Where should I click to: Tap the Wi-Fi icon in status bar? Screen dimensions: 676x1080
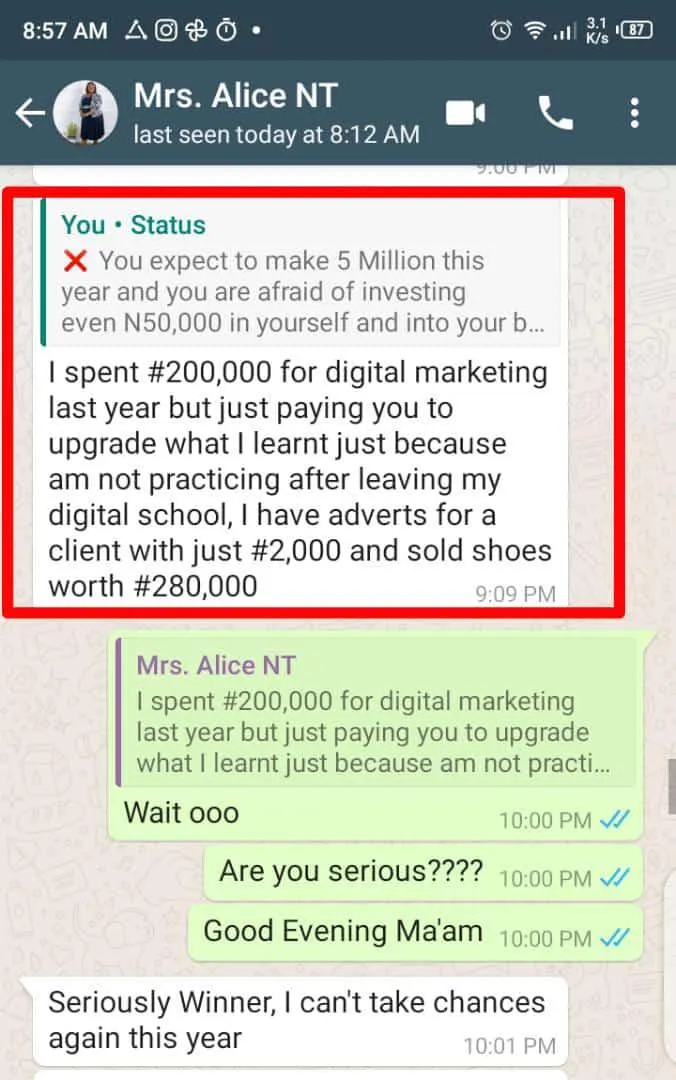[533, 30]
